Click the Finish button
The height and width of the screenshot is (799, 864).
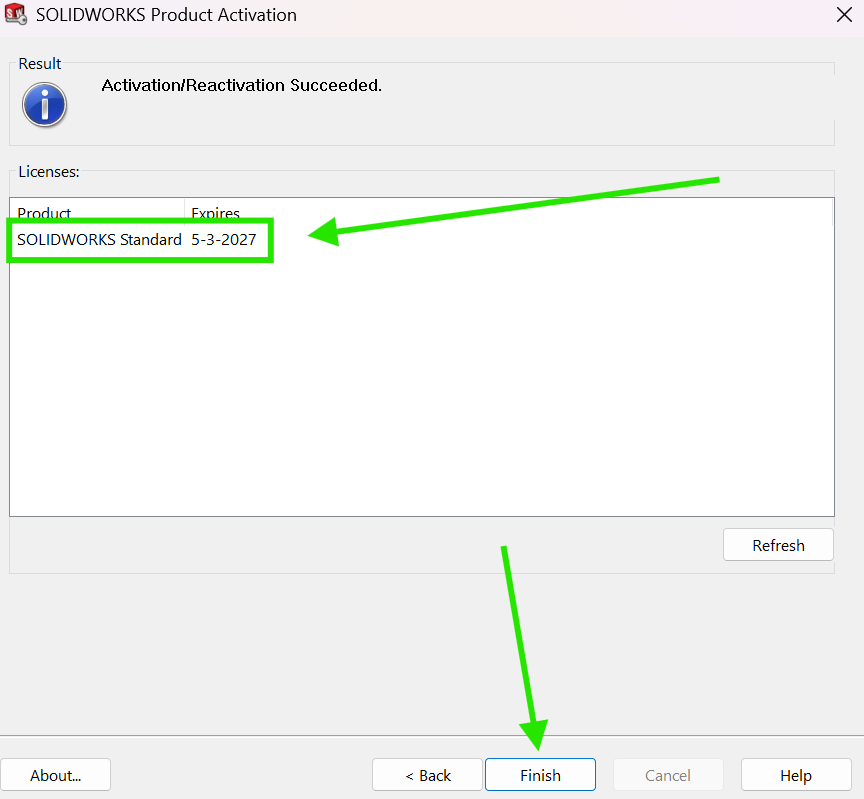[540, 775]
